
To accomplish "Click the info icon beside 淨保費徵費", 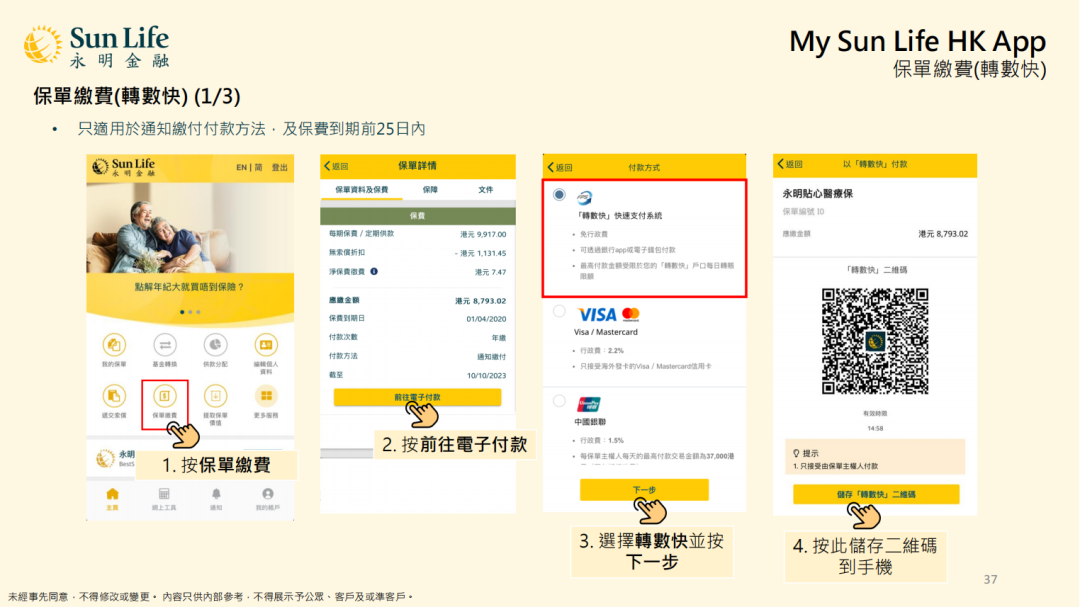I will click(374, 271).
